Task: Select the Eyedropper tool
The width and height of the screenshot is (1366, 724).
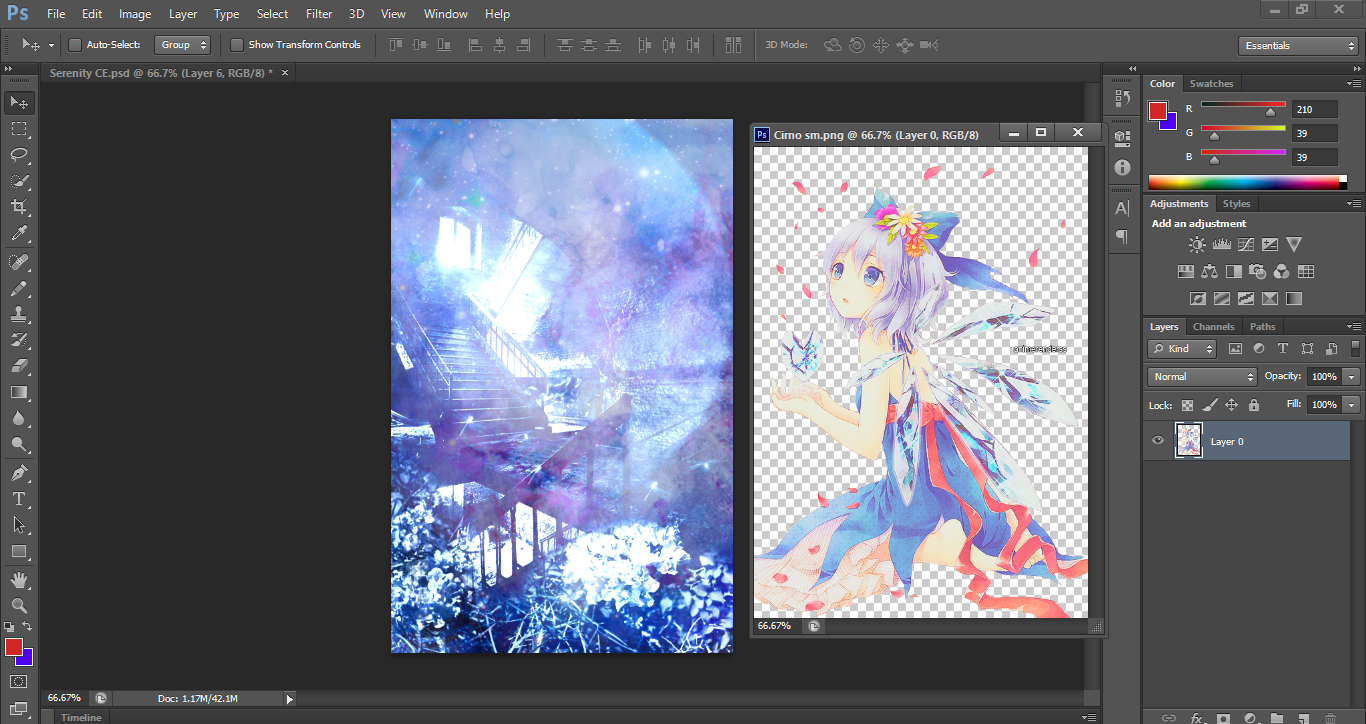Action: point(19,233)
